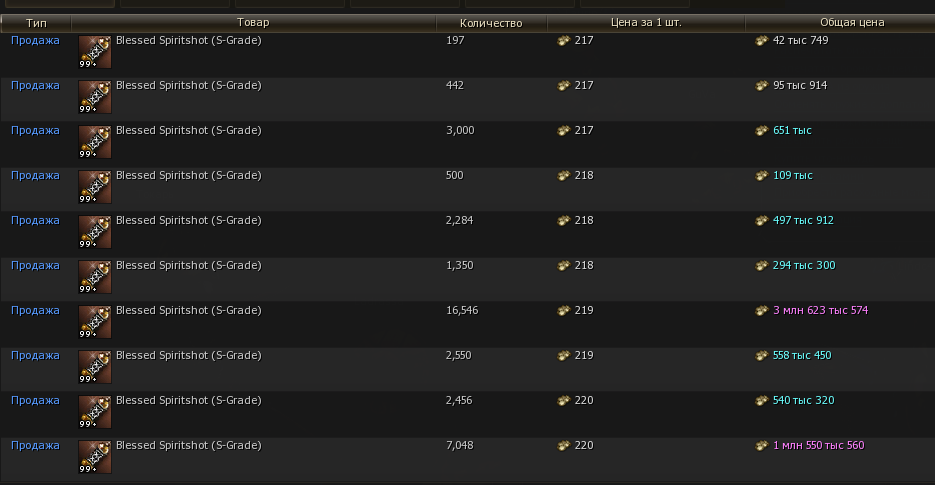Select the item icon in the 1,350 quantity row
The image size is (935, 485).
[x=95, y=277]
